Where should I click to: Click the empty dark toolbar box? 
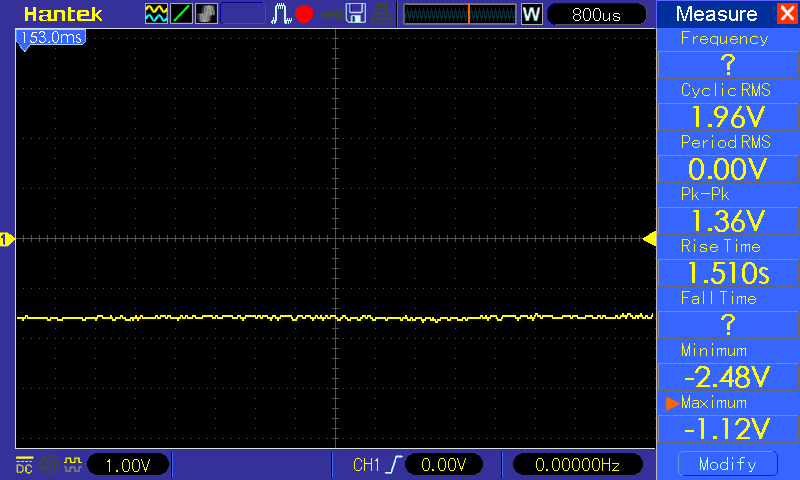click(243, 14)
